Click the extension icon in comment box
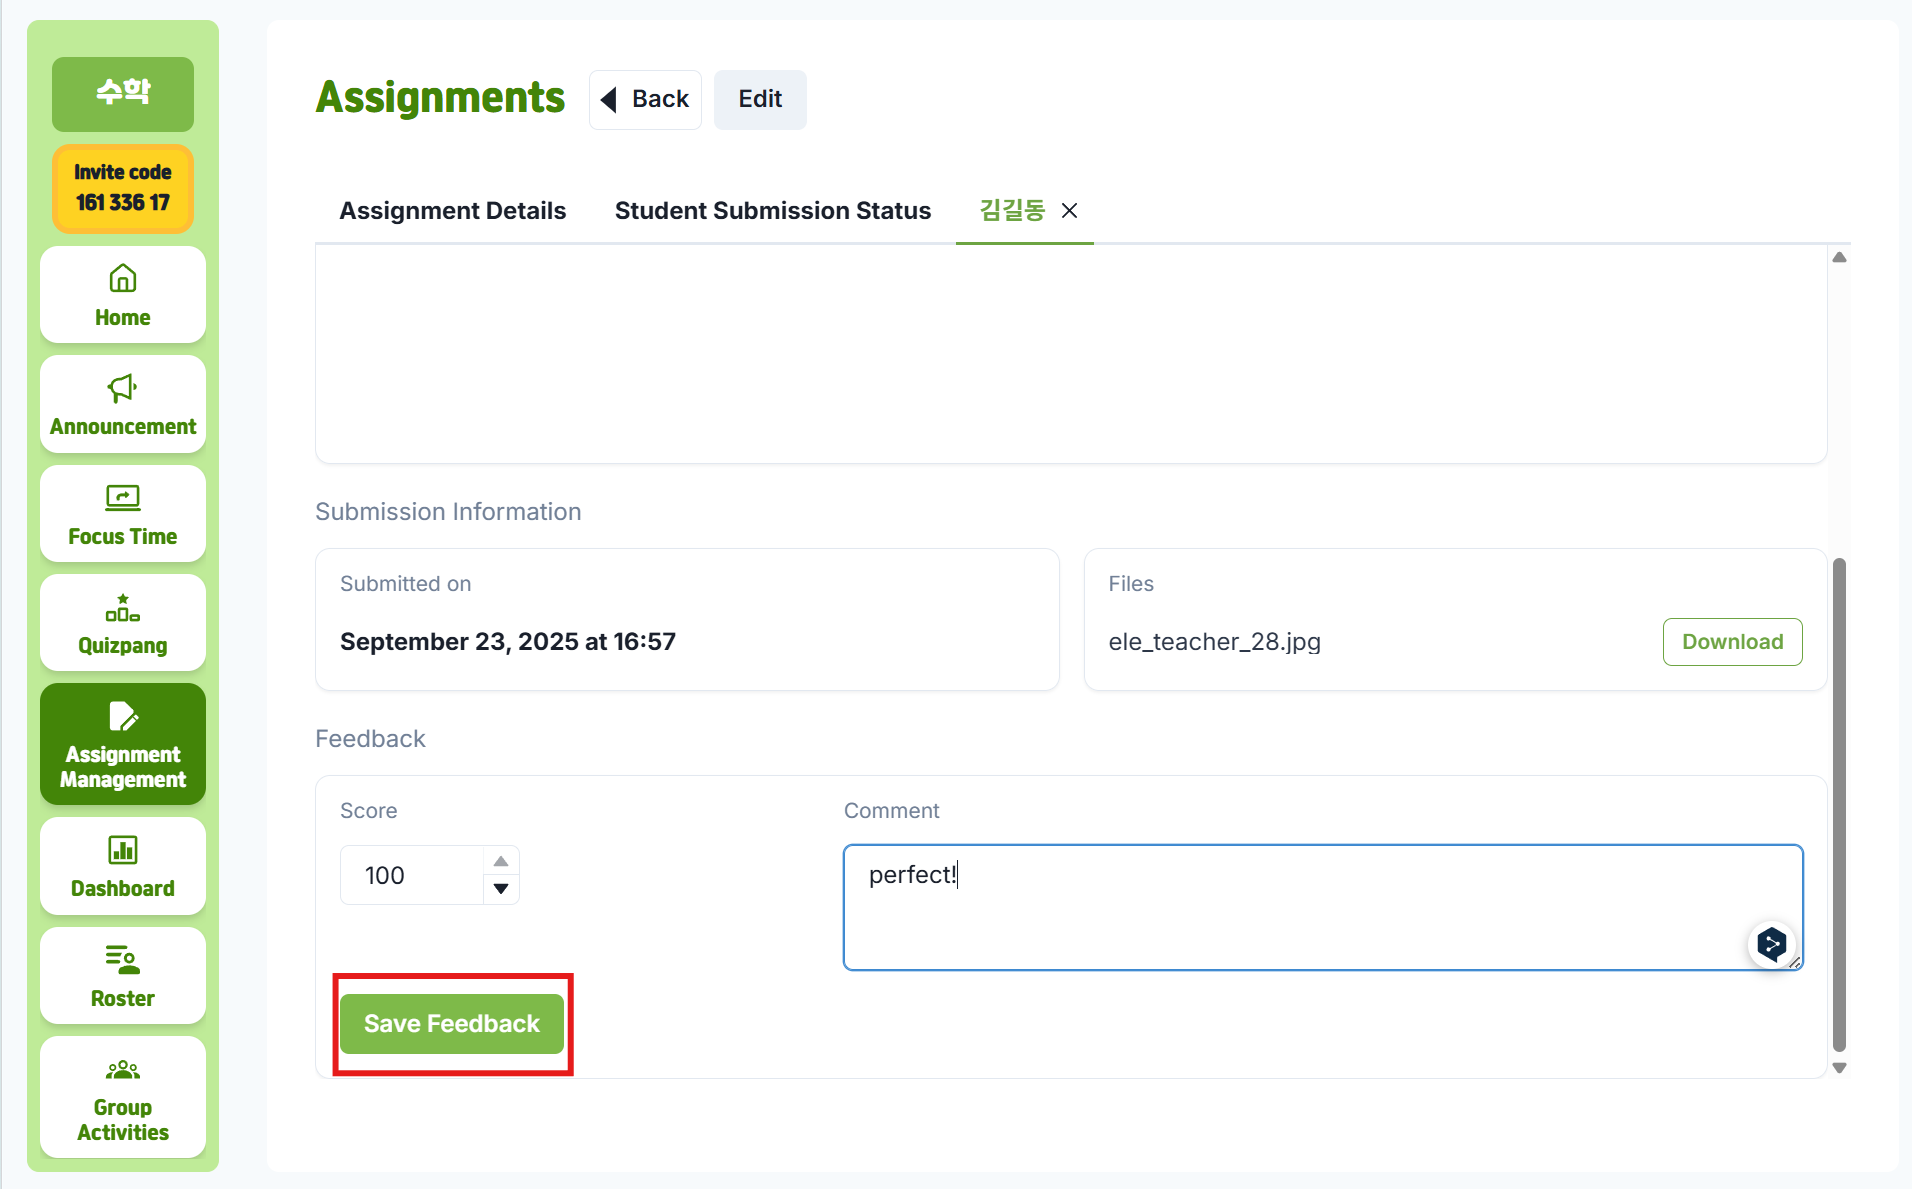1912x1189 pixels. pyautogui.click(x=1771, y=944)
